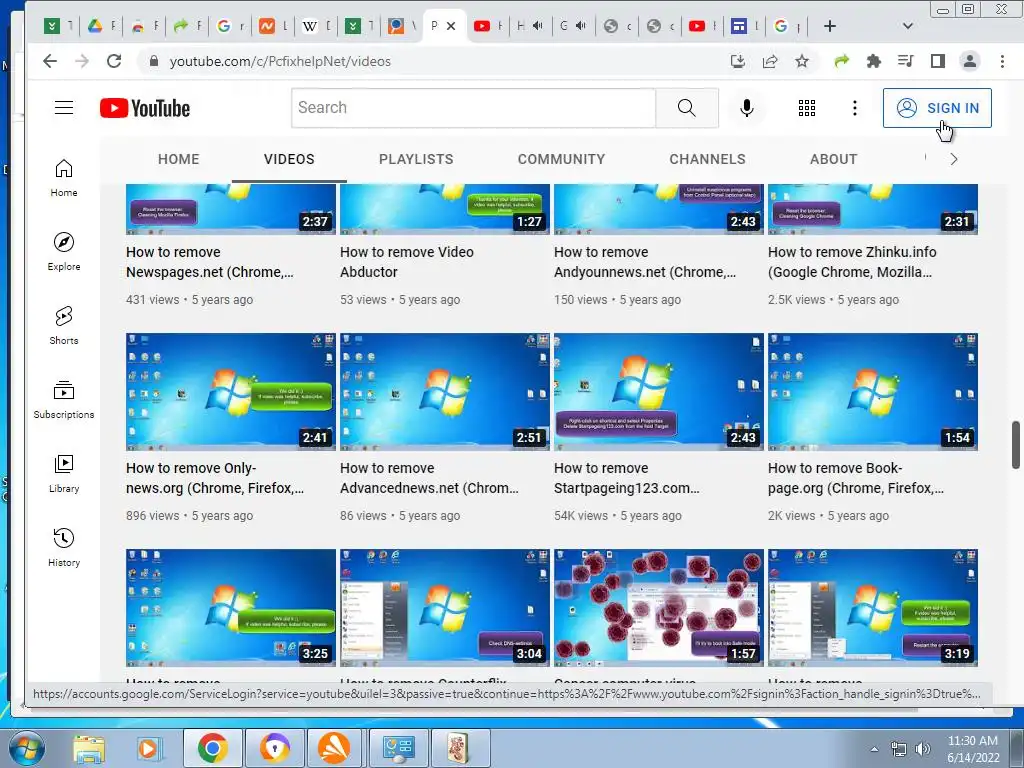Image resolution: width=1024 pixels, height=768 pixels.
Task: Click the 1:54 Book-page.org thumbnail
Action: (x=872, y=392)
